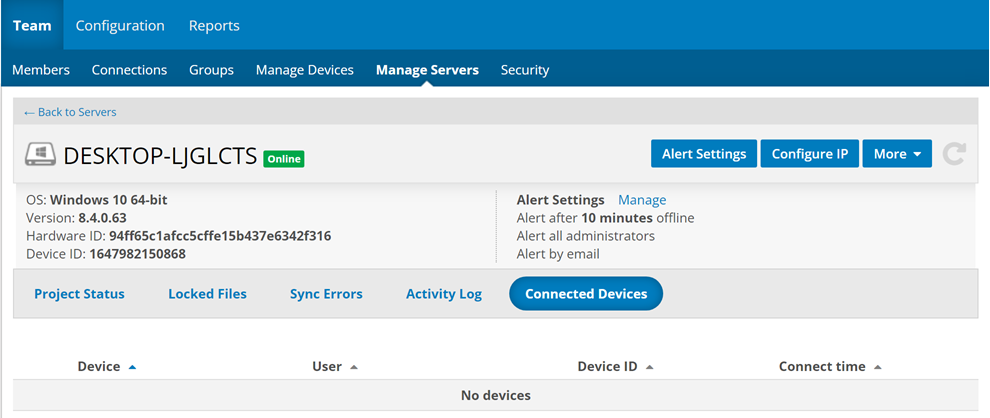The width and height of the screenshot is (990, 418).
Task: Open the Configuration top menu
Action: pos(120,25)
